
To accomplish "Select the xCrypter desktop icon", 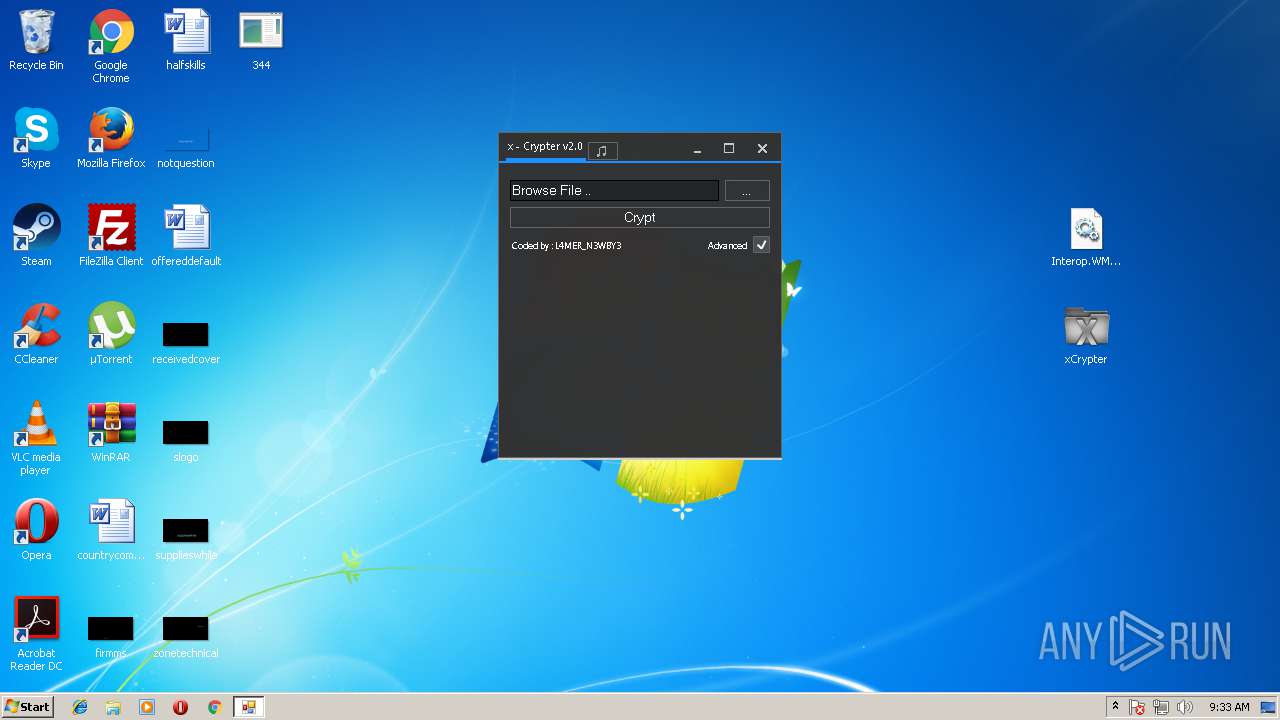I will click(1086, 335).
